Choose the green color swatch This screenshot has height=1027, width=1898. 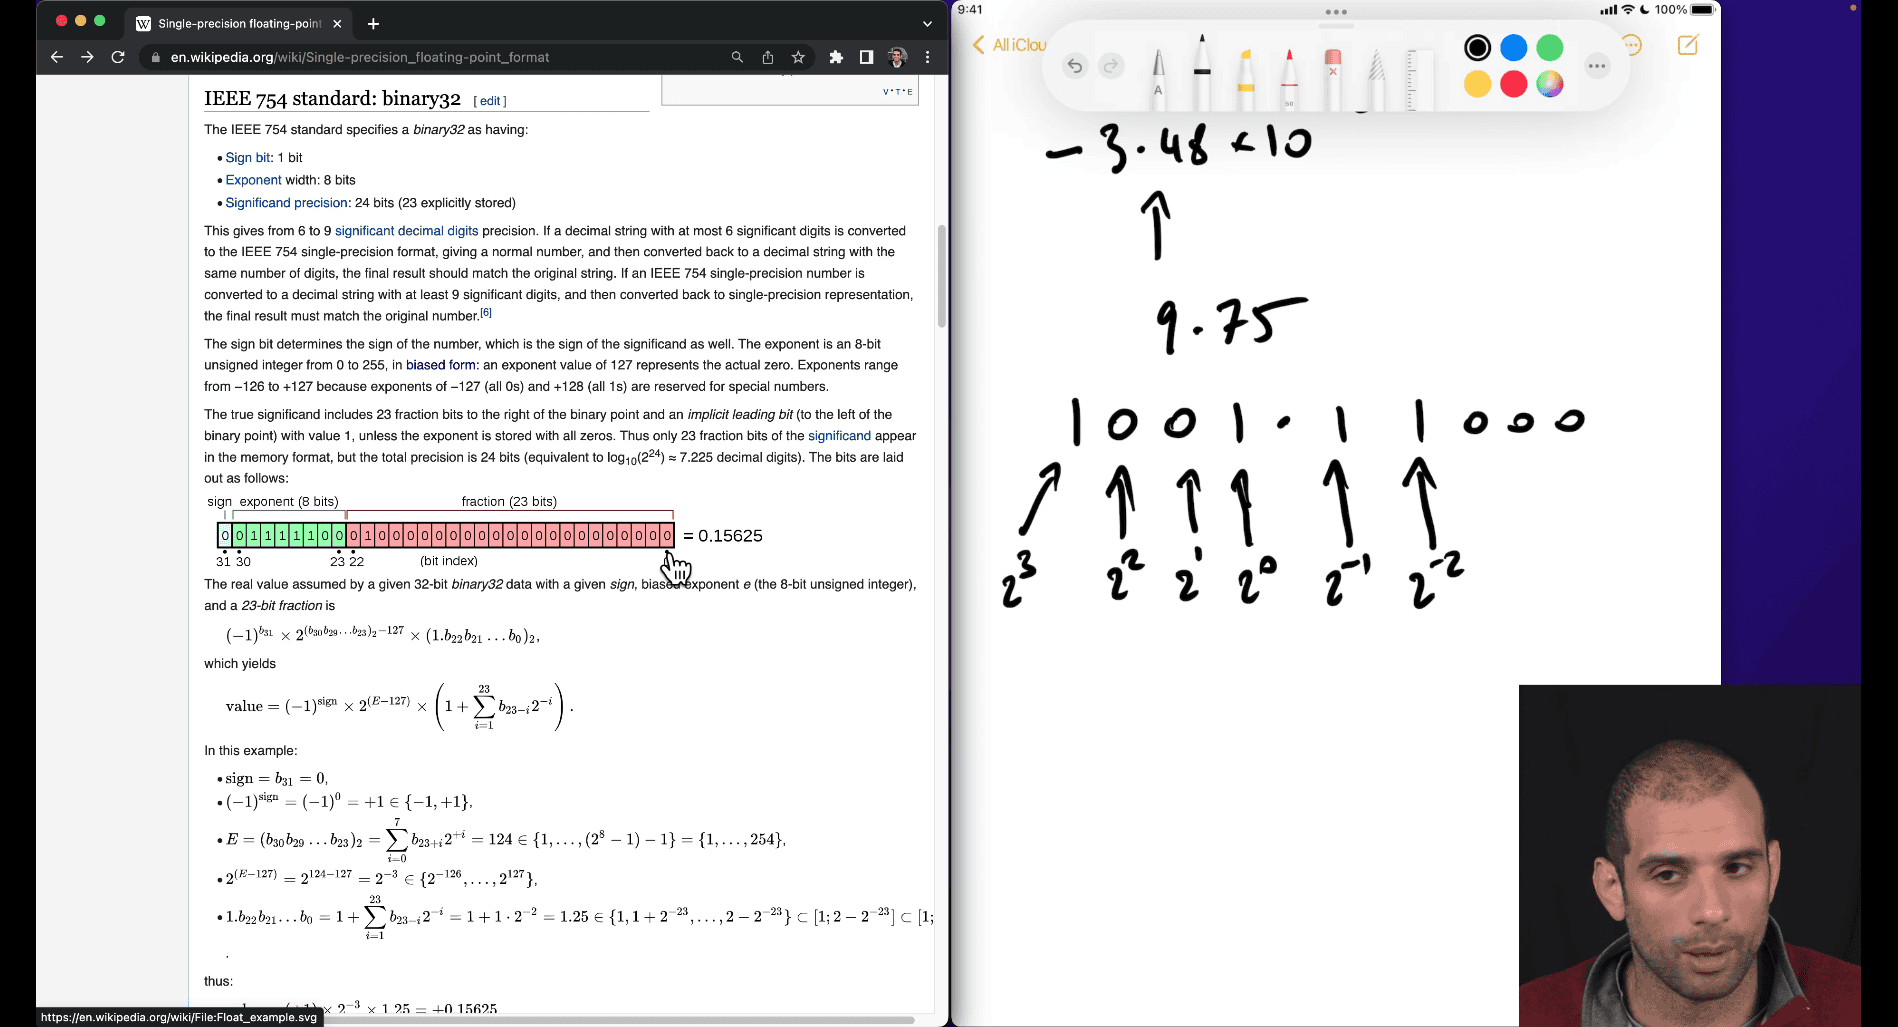[1550, 47]
